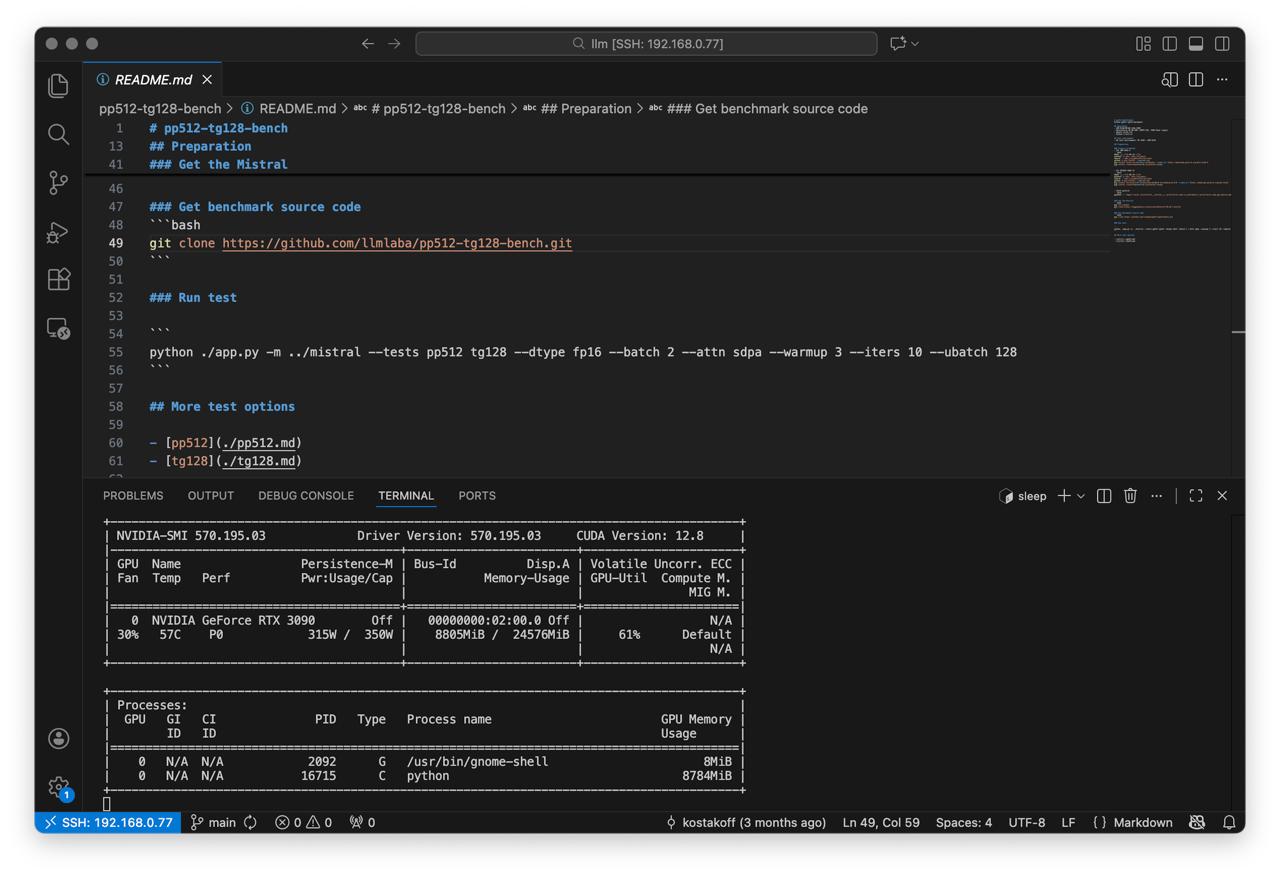Open Run and Debug view
The image size is (1280, 876).
click(58, 231)
